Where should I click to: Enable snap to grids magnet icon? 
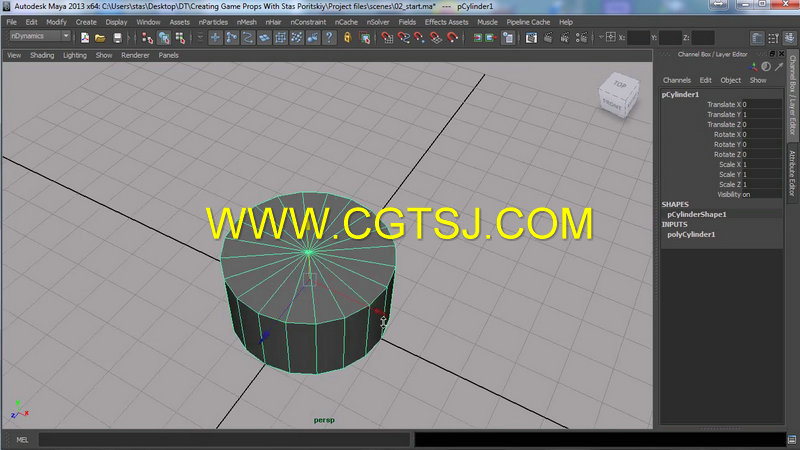click(387, 38)
